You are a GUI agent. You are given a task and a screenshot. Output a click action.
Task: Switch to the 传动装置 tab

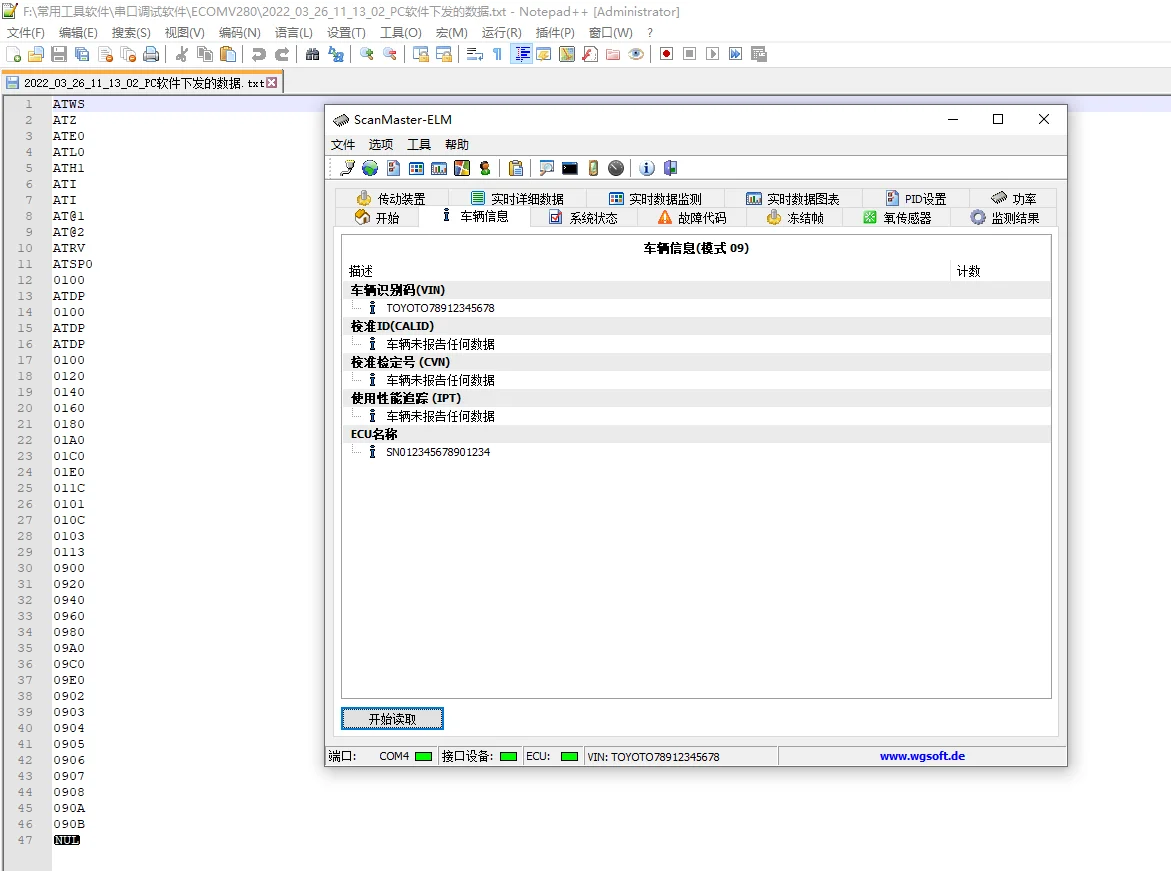click(x=391, y=199)
